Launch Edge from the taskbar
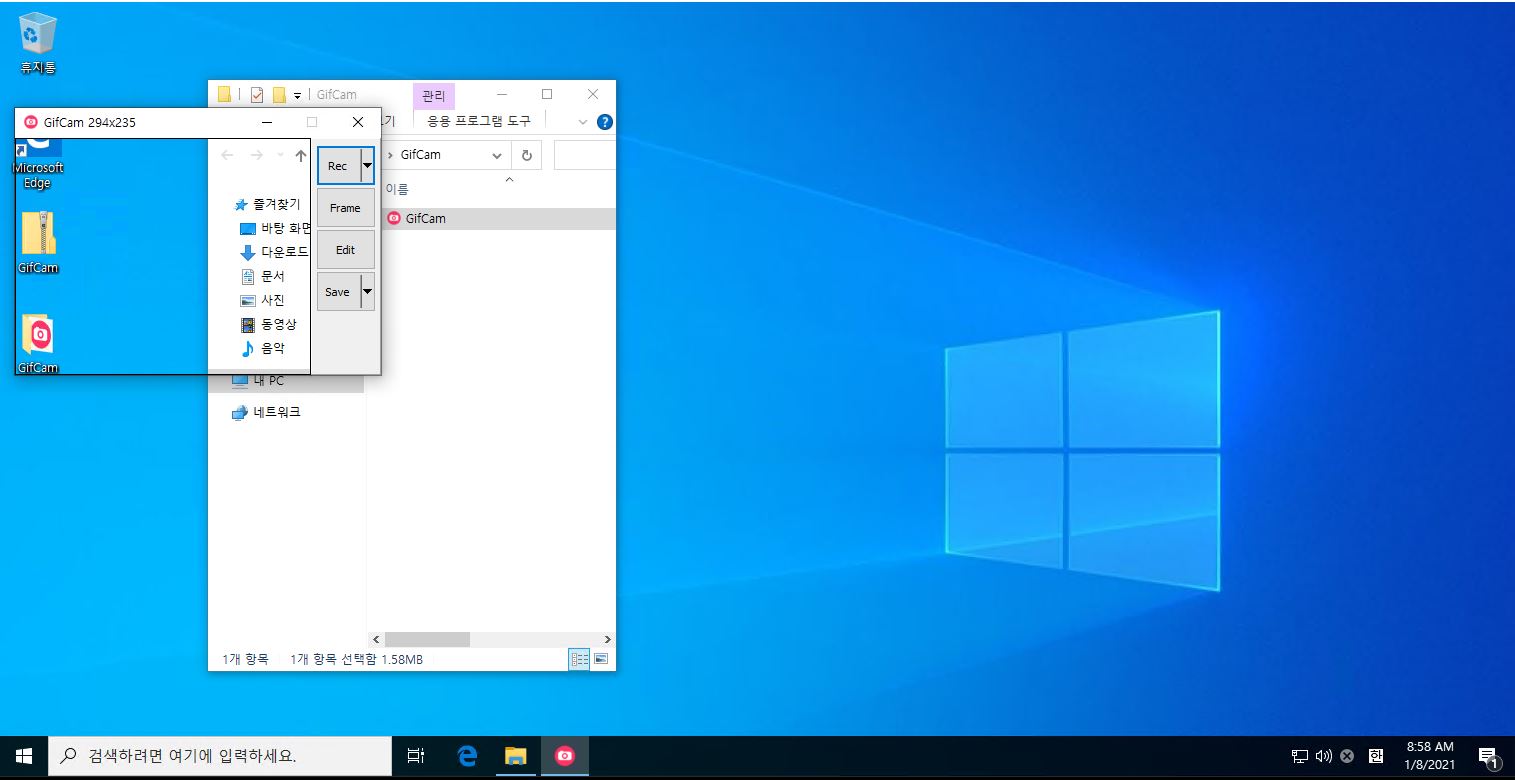This screenshot has height=780, width=1515. click(467, 757)
